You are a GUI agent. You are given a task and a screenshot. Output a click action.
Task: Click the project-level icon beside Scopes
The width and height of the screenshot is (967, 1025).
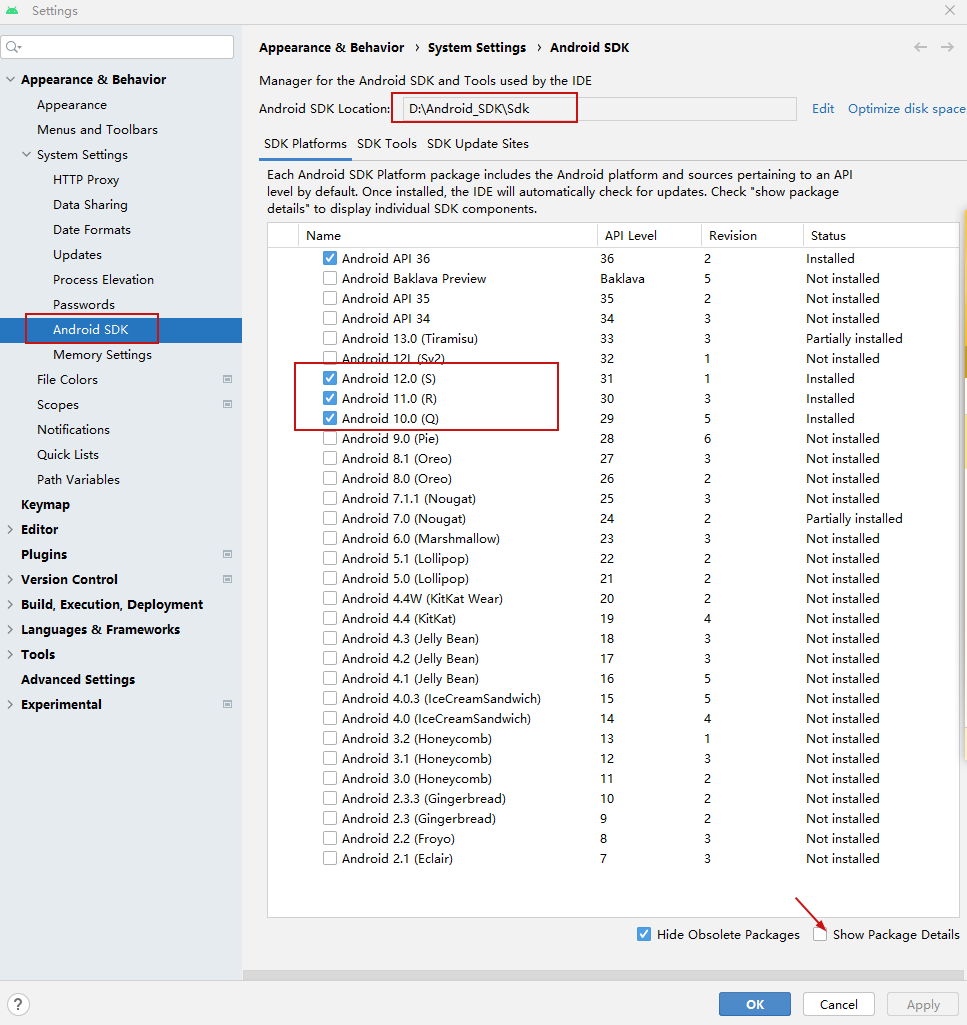coord(228,404)
